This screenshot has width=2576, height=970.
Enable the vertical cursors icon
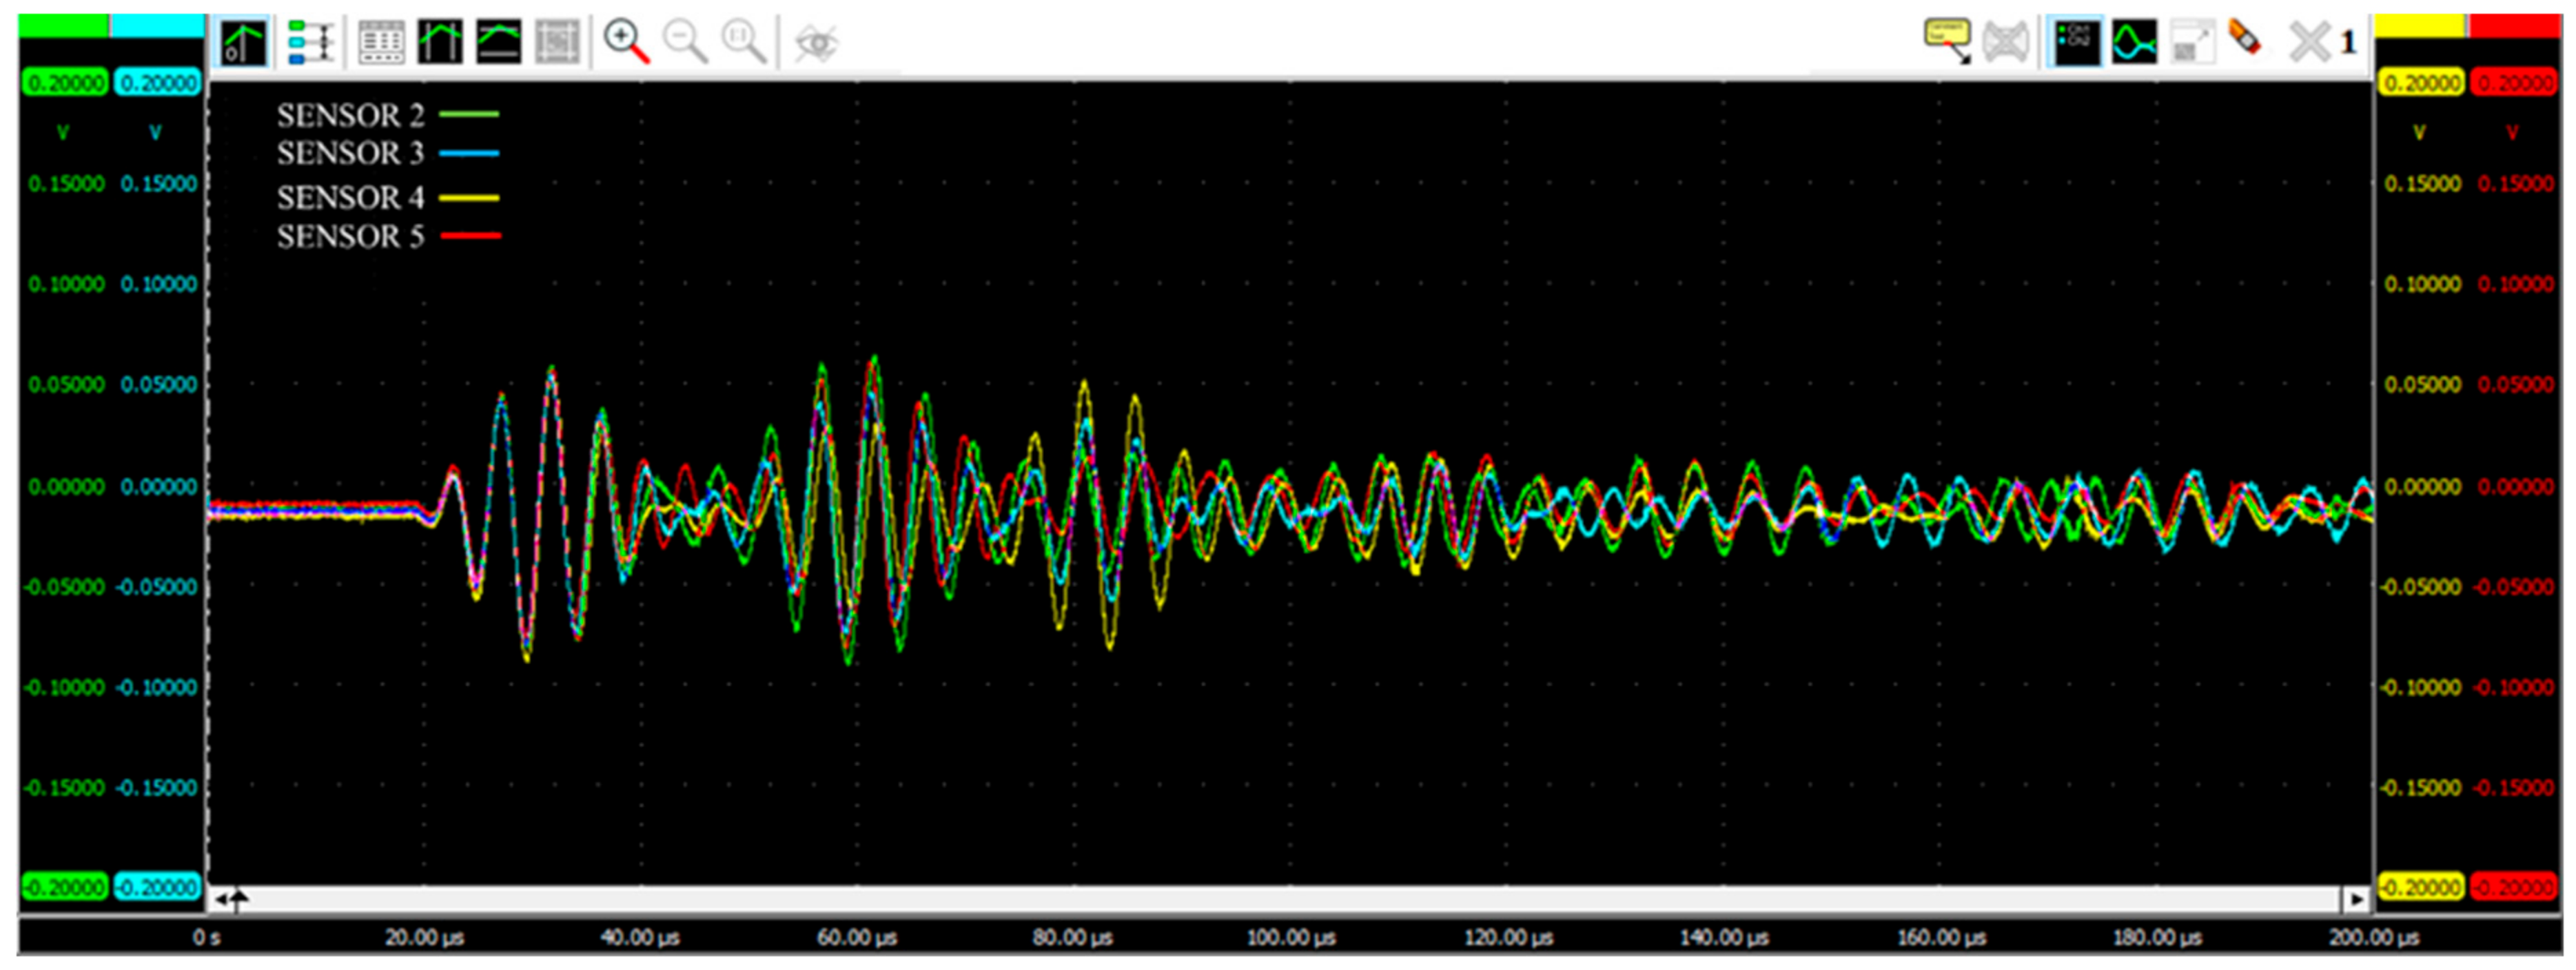[440, 43]
